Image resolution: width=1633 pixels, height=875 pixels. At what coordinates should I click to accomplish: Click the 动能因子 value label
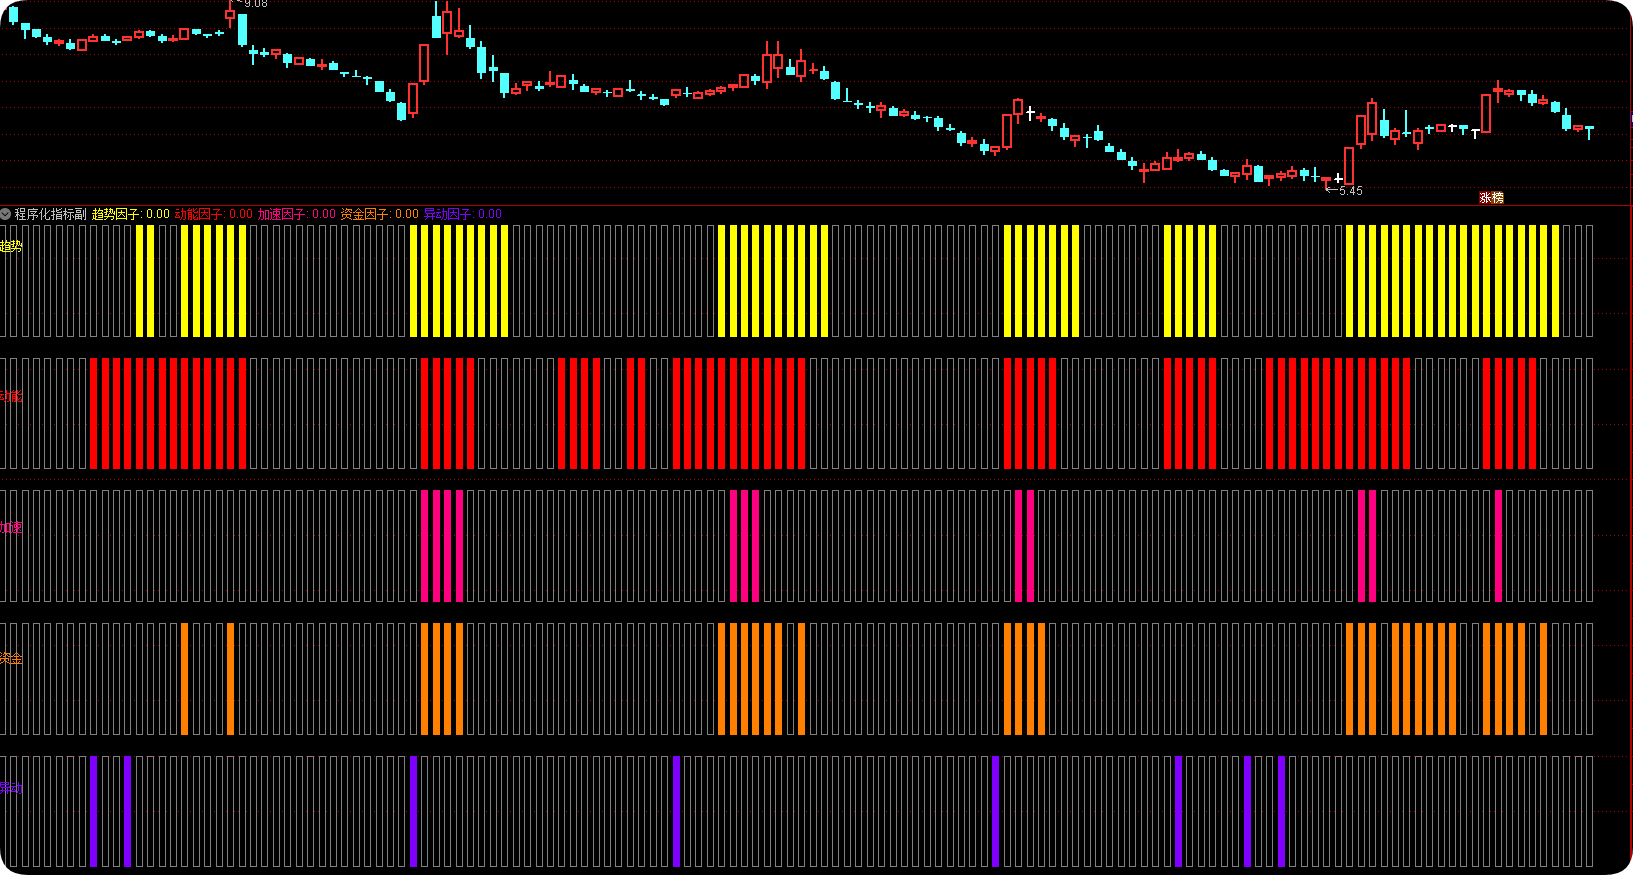point(214,214)
